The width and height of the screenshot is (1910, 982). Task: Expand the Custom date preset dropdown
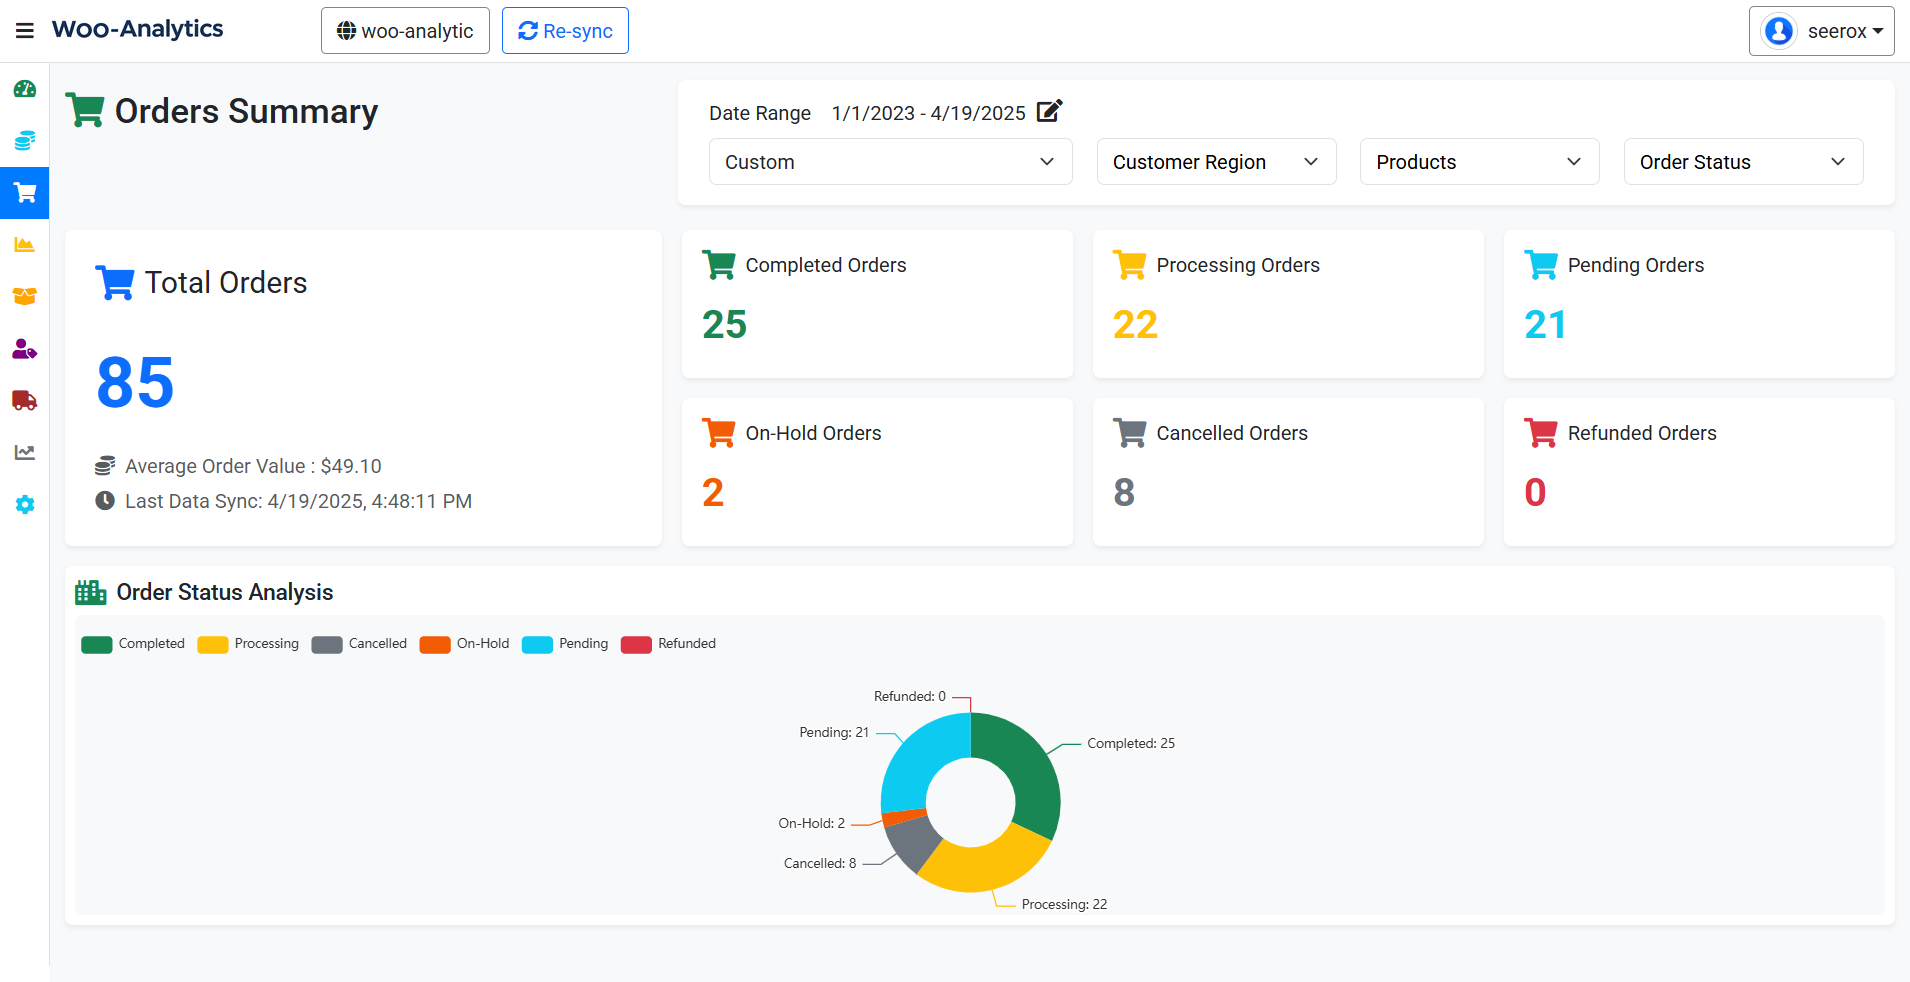pos(890,162)
